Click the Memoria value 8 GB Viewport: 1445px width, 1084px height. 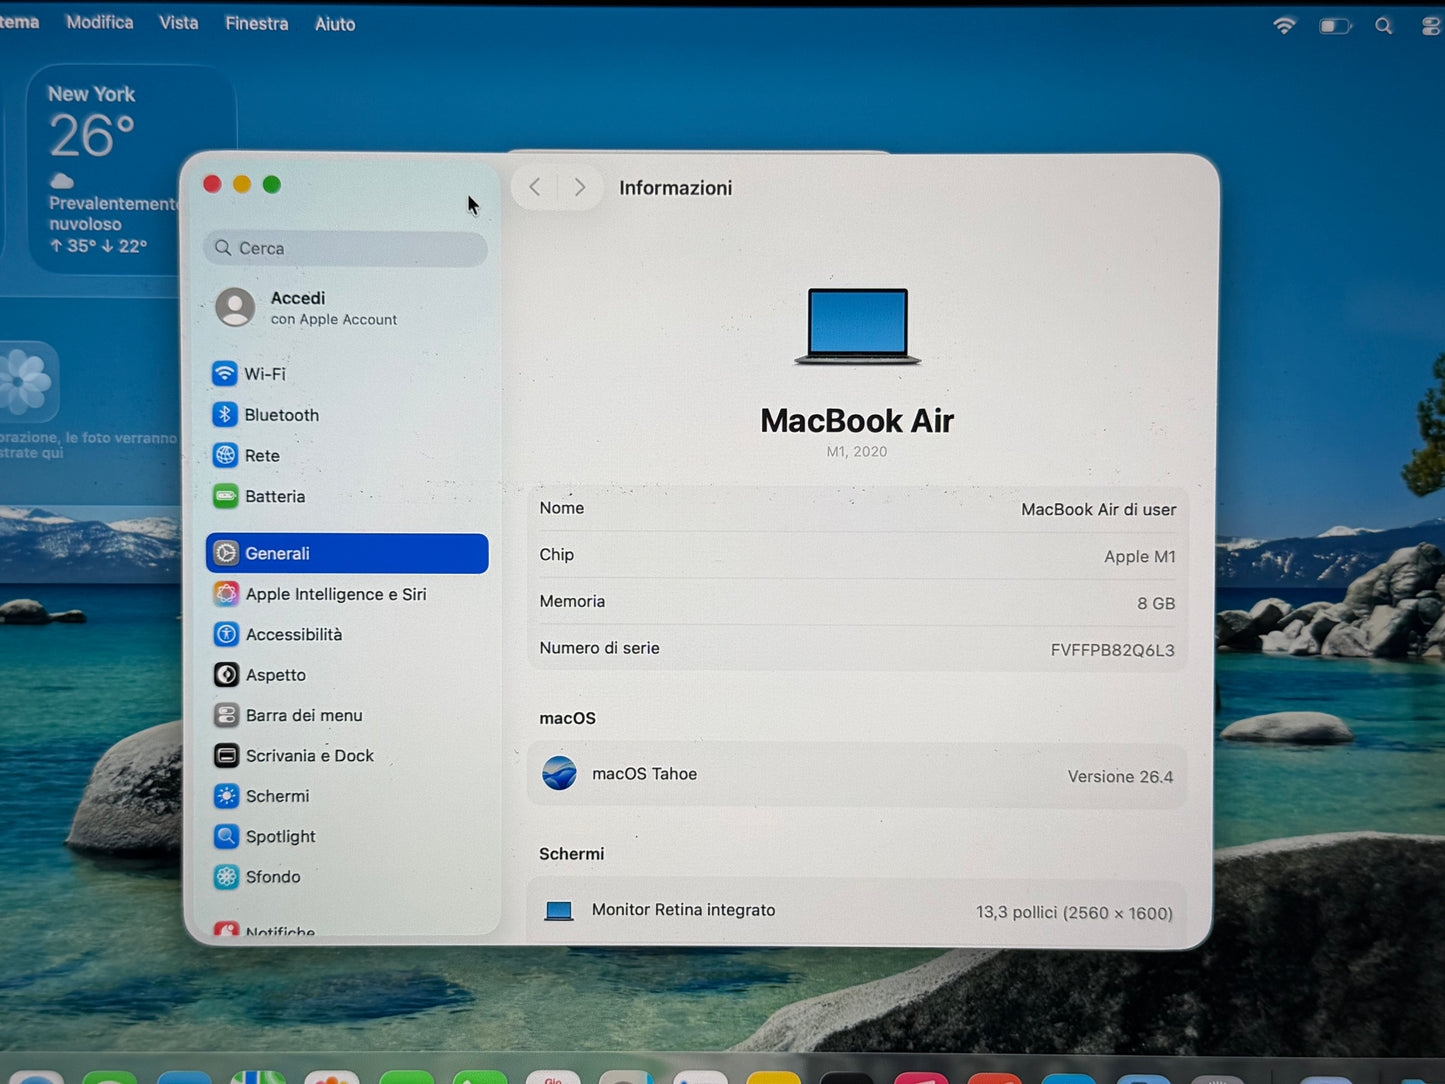[x=1156, y=603]
